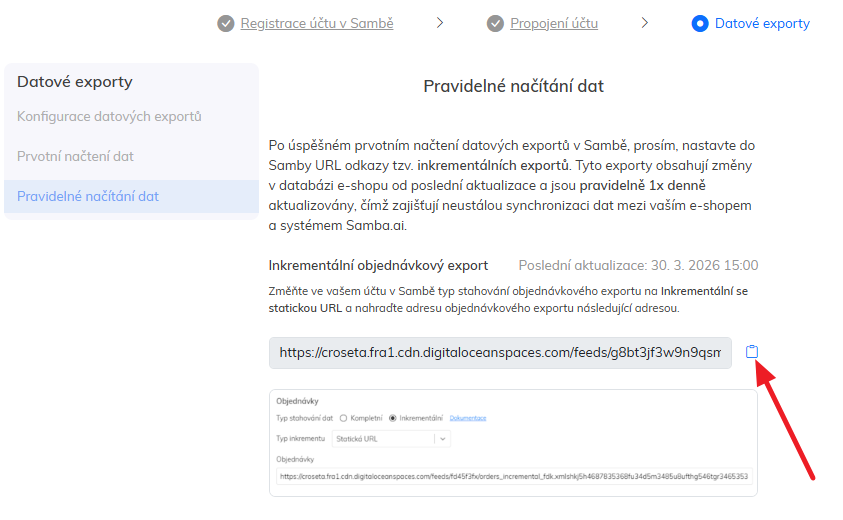
Task: Click the checkmark icon beside Propojení účtu
Action: pyautogui.click(x=496, y=23)
